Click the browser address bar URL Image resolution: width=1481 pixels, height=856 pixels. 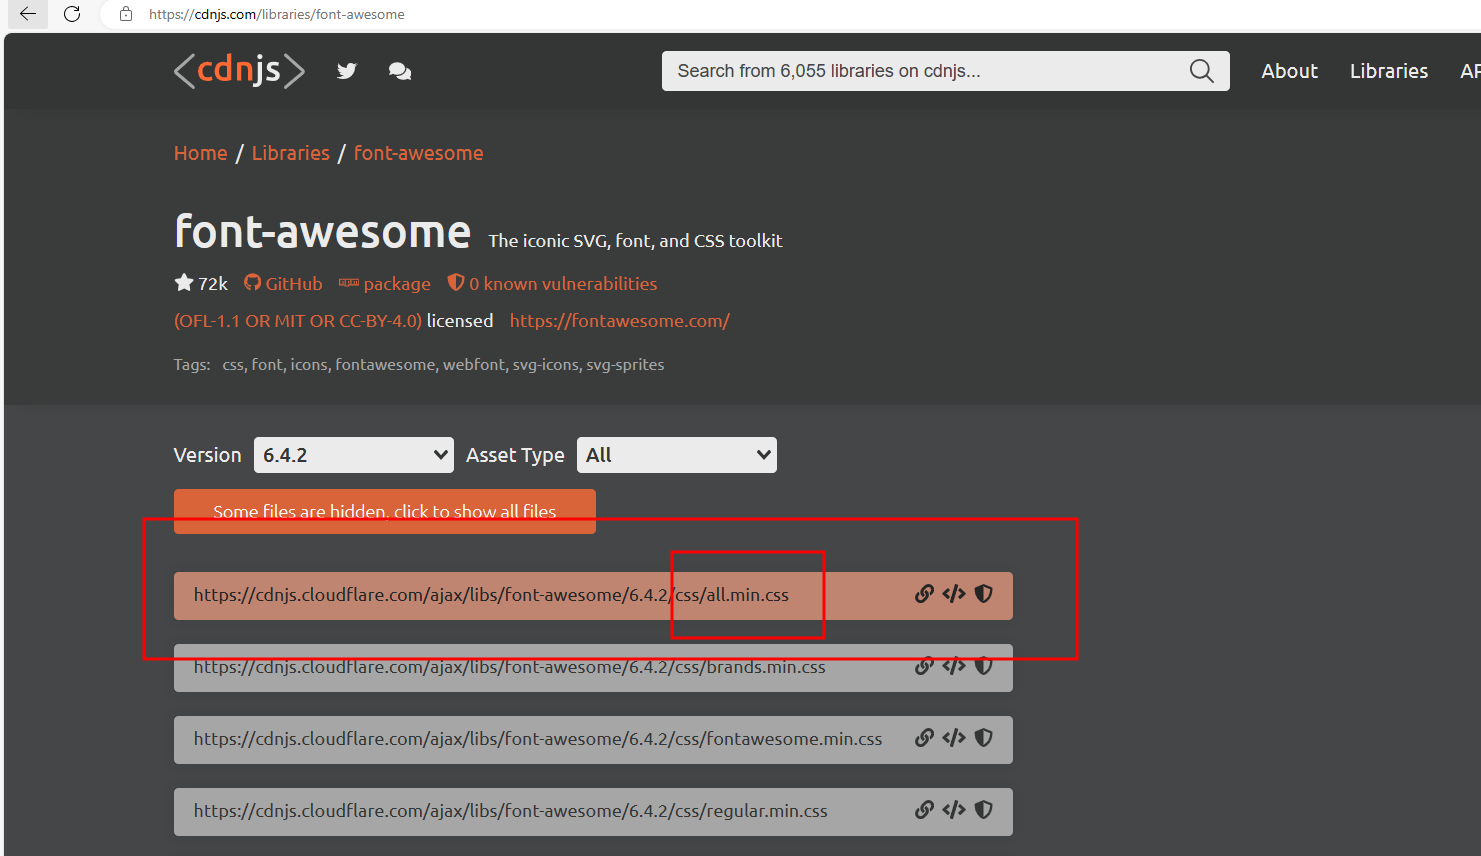coord(277,15)
